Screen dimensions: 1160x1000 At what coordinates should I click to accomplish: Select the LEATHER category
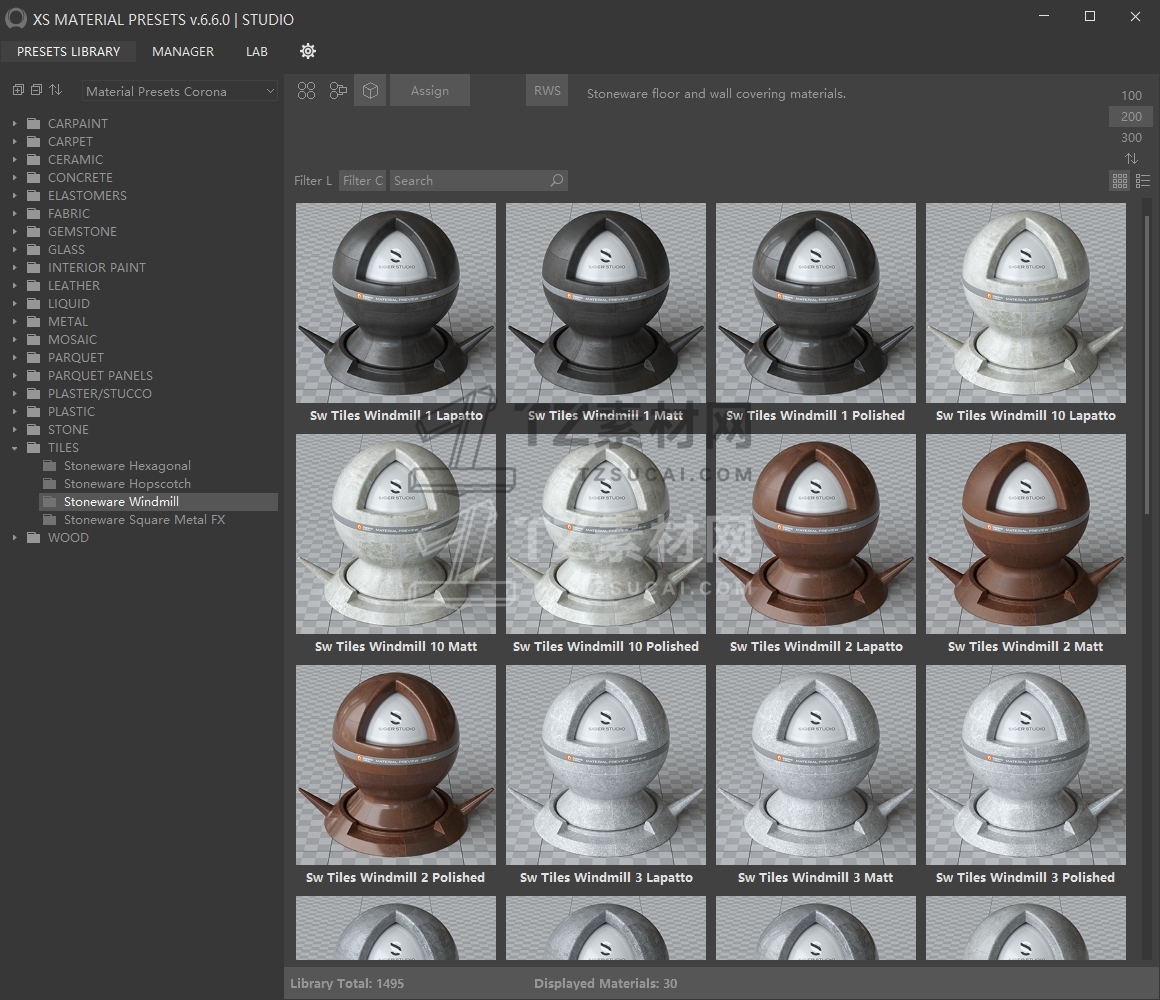(x=74, y=286)
